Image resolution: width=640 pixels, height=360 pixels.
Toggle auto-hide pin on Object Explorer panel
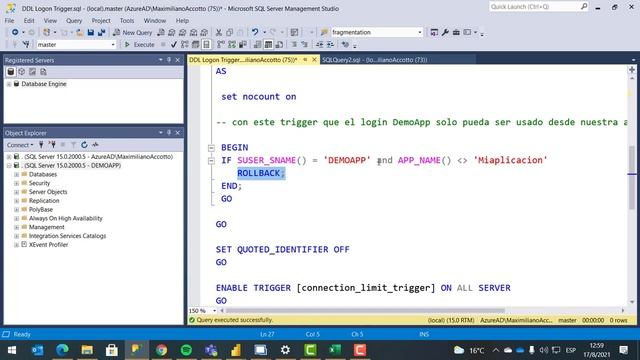169,133
